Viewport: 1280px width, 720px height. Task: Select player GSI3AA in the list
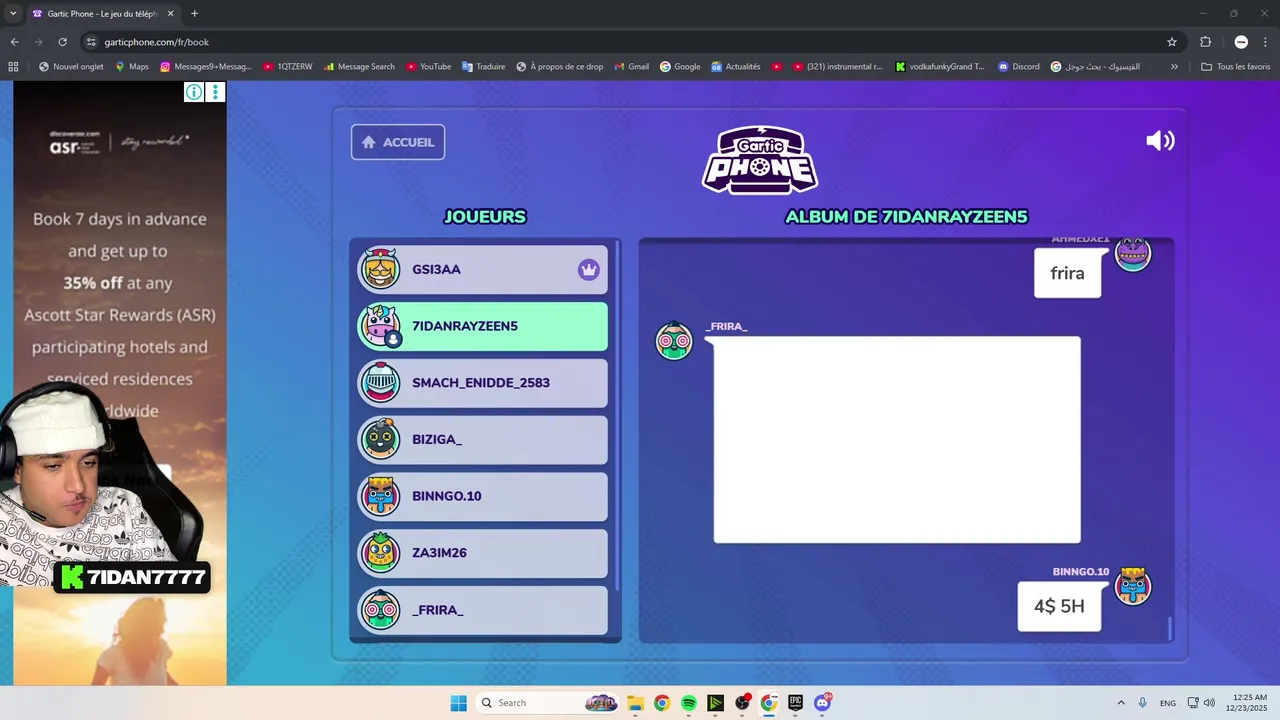(x=483, y=270)
